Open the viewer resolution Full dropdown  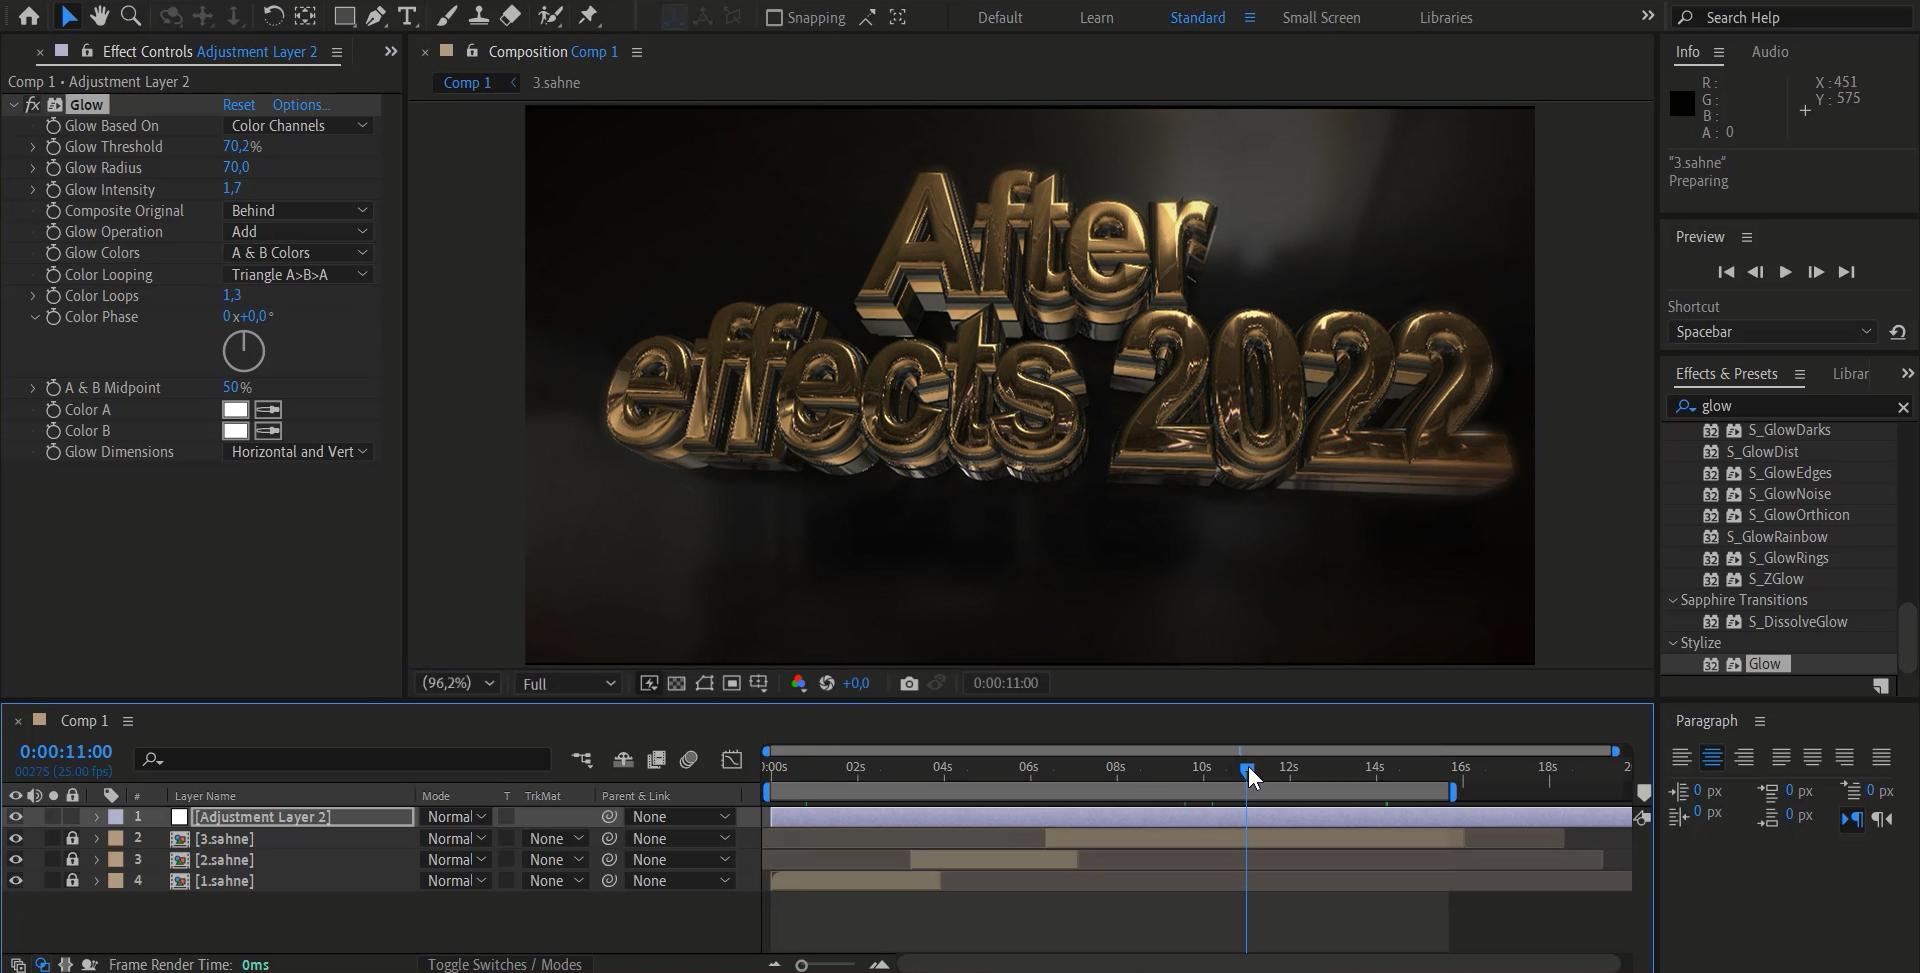(568, 684)
